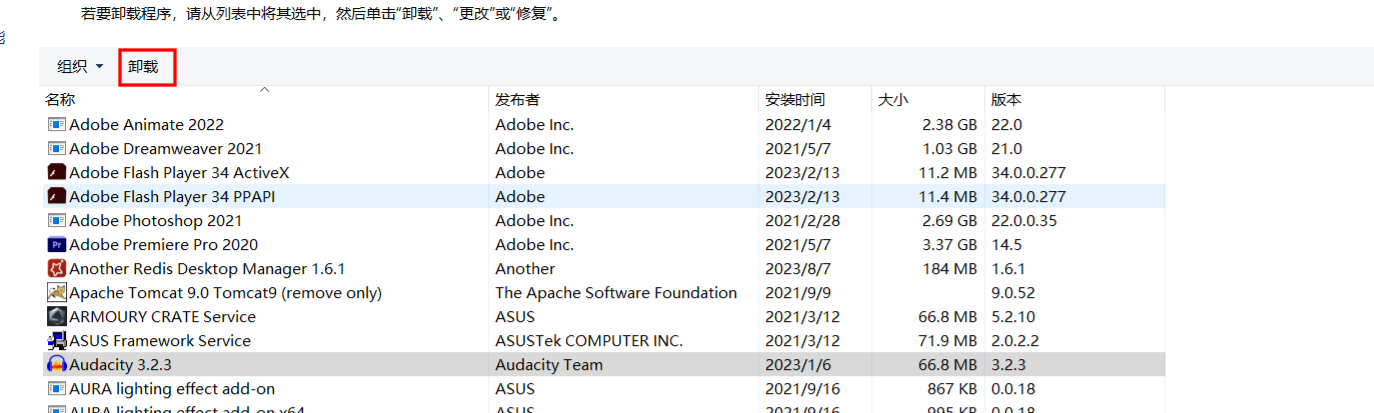Click the Adobe Dreamweaver 2021 icon

point(56,149)
